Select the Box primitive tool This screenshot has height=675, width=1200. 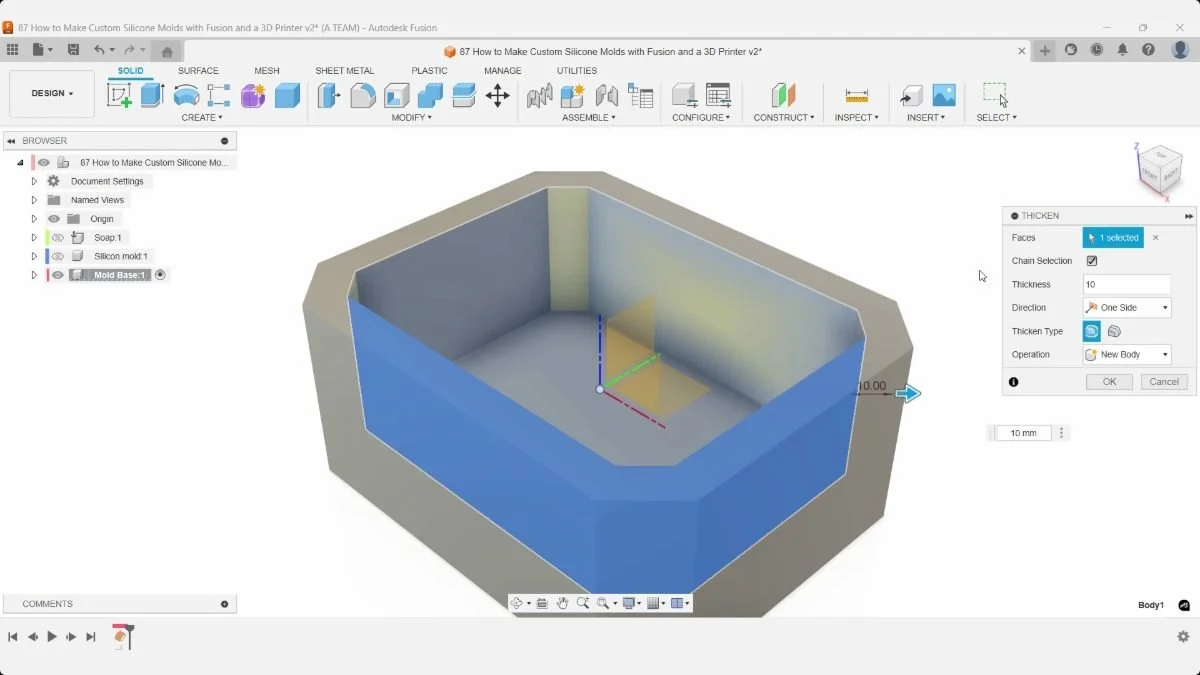tap(287, 95)
